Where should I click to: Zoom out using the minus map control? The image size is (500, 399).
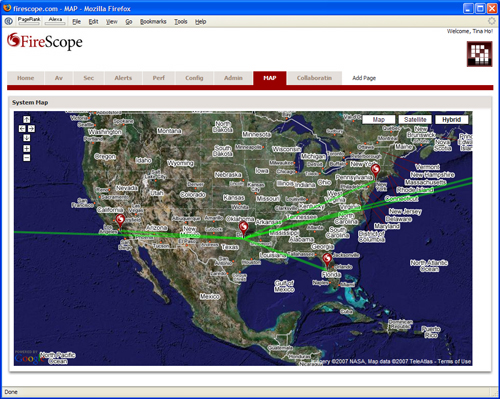click(27, 158)
